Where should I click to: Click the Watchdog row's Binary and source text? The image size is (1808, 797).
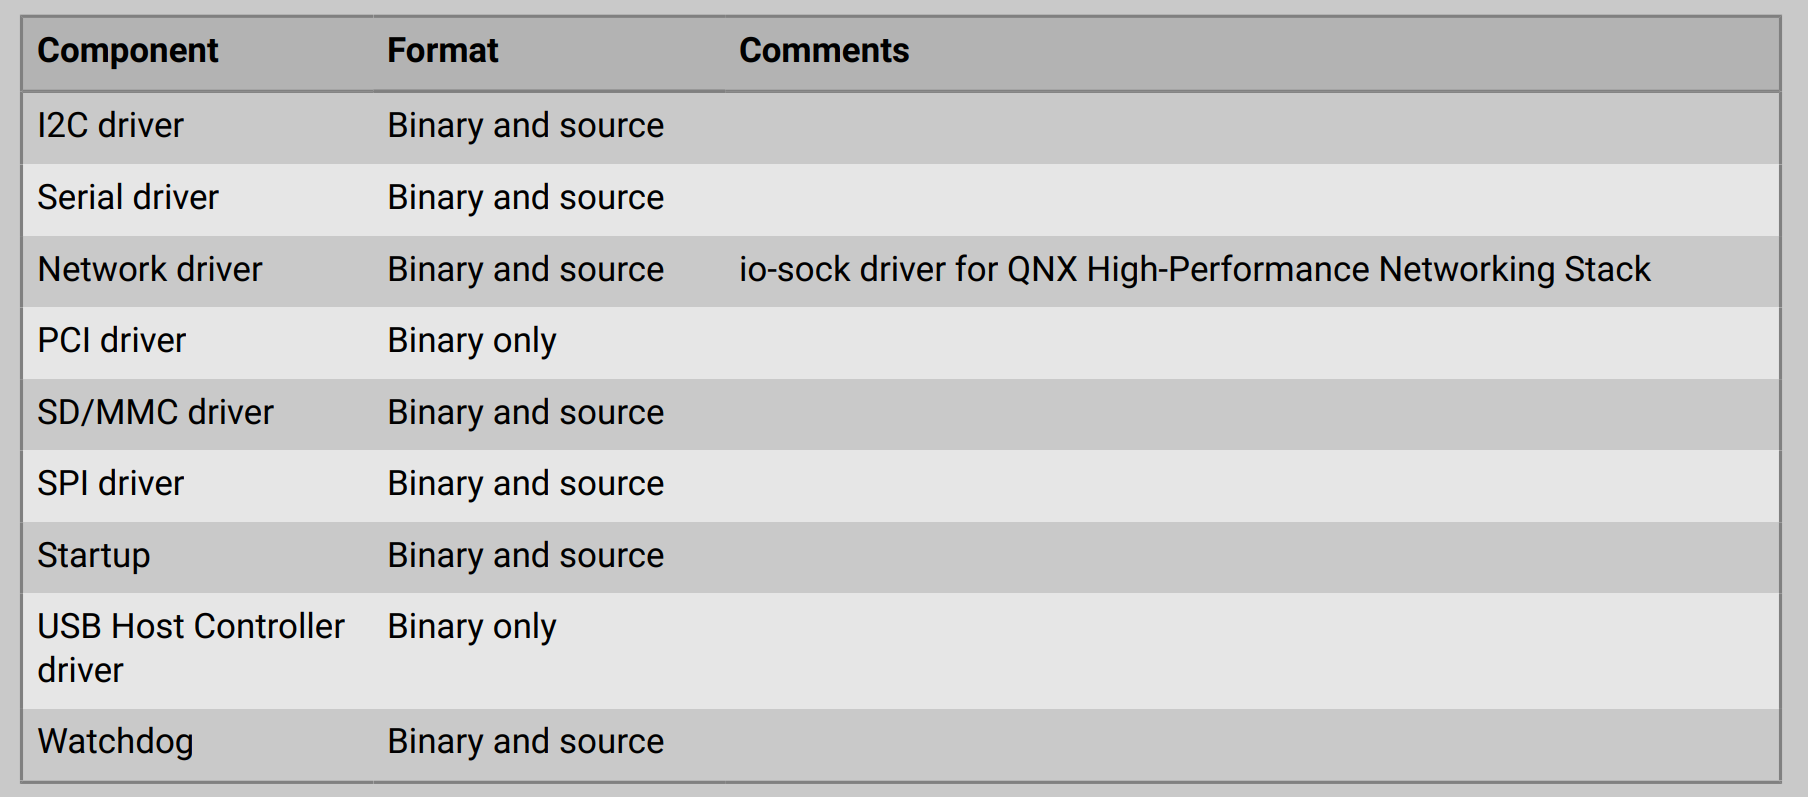pyautogui.click(x=526, y=742)
